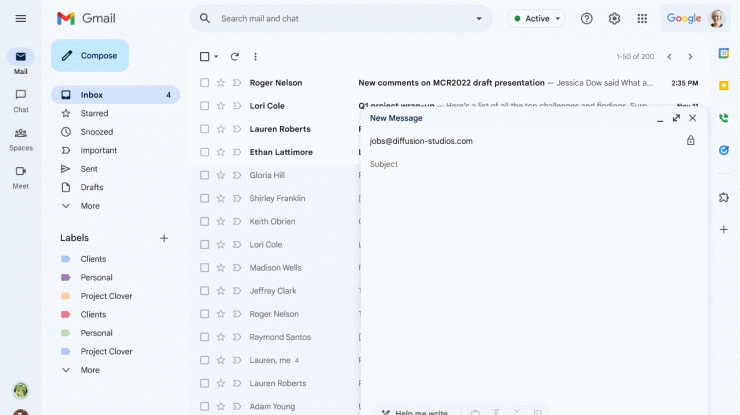Open the Google apps grid
Viewport: 740px width, 415px height.
point(642,18)
